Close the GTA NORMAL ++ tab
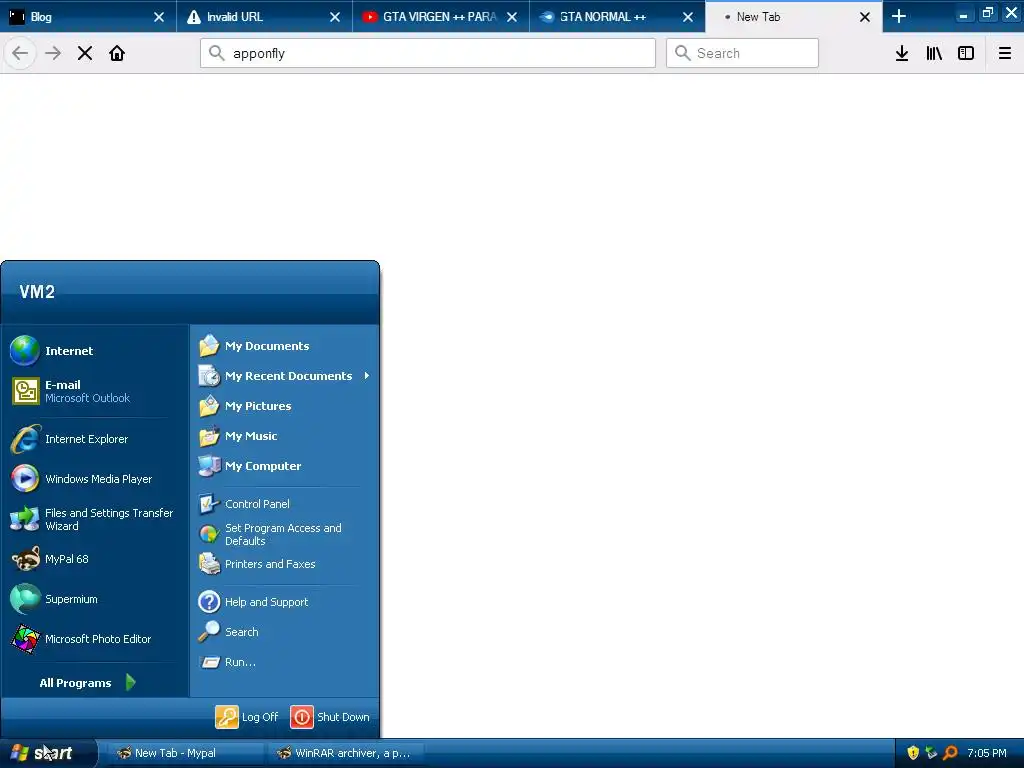 (x=688, y=17)
